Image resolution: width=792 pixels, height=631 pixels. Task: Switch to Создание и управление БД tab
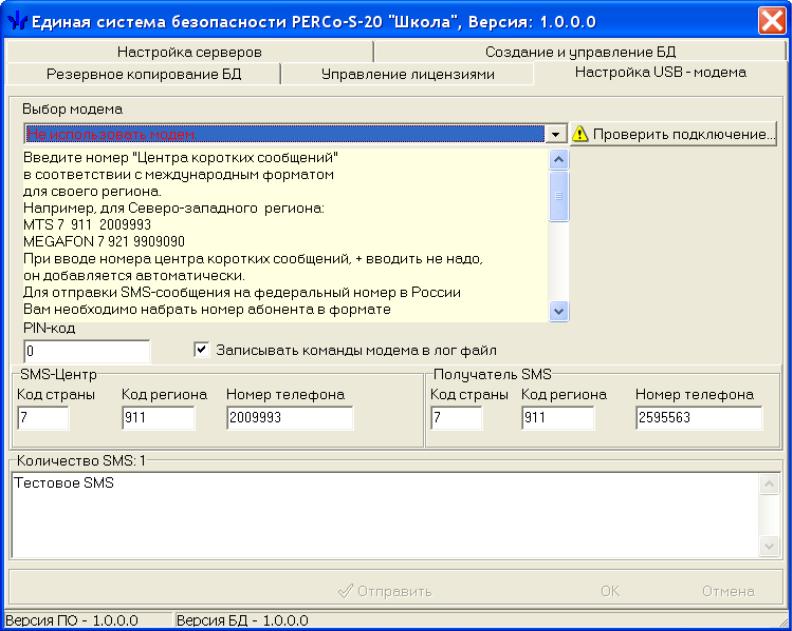coord(580,52)
